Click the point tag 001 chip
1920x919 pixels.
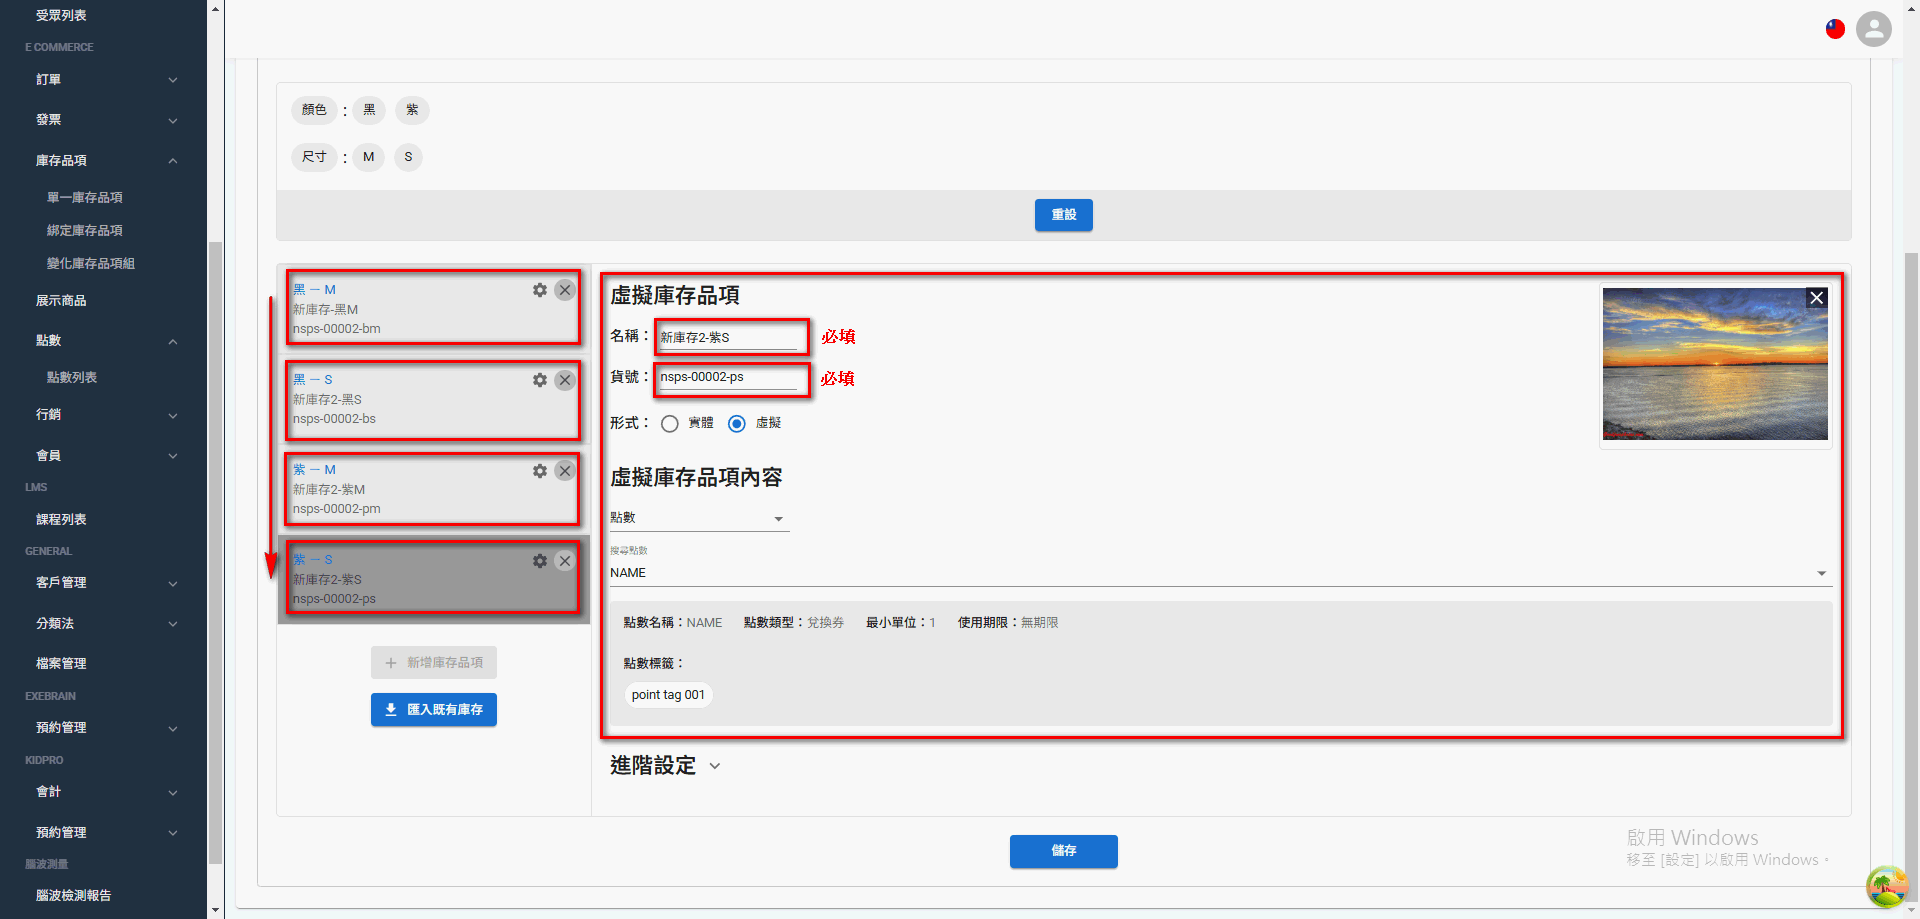(668, 695)
